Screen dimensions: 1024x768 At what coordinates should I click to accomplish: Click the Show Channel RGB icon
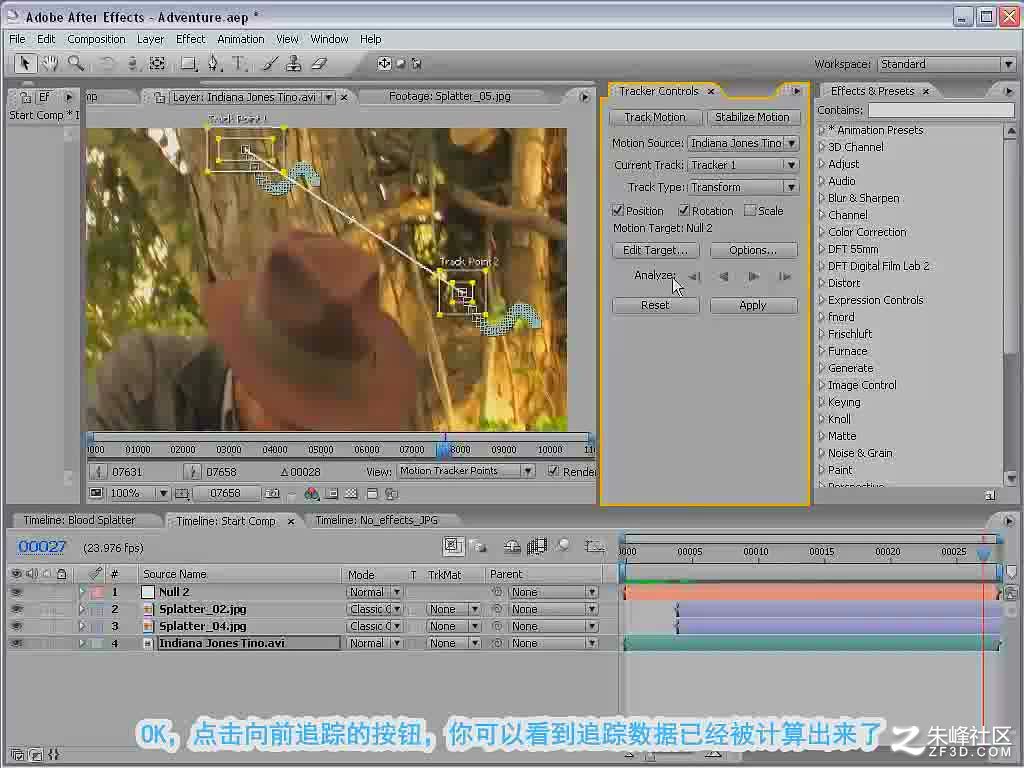[x=312, y=494]
